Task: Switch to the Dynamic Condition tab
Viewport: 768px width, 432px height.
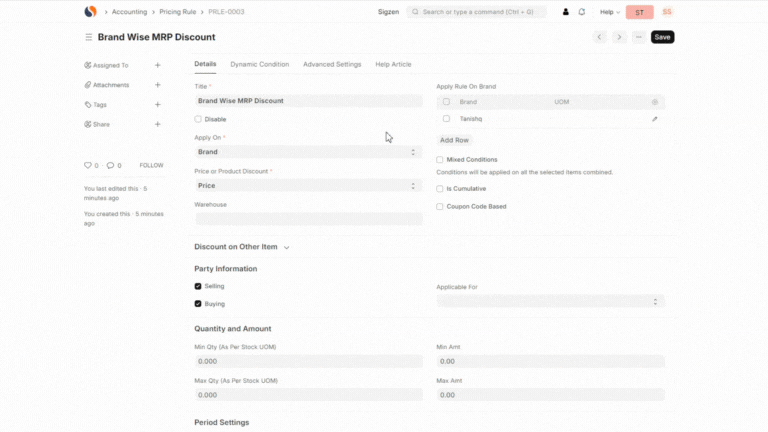Action: [x=259, y=64]
